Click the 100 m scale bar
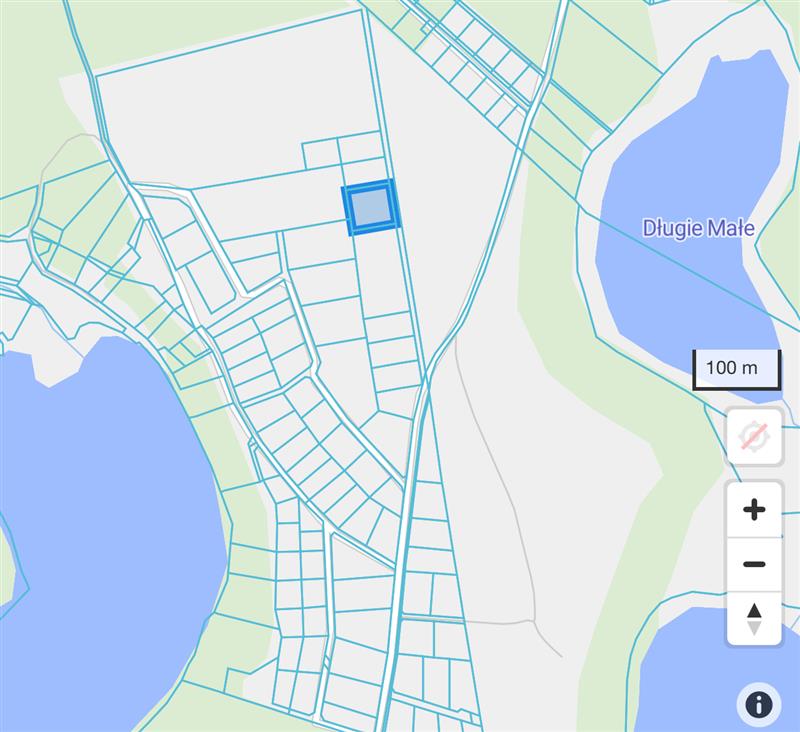The height and width of the screenshot is (732, 800). coord(736,368)
